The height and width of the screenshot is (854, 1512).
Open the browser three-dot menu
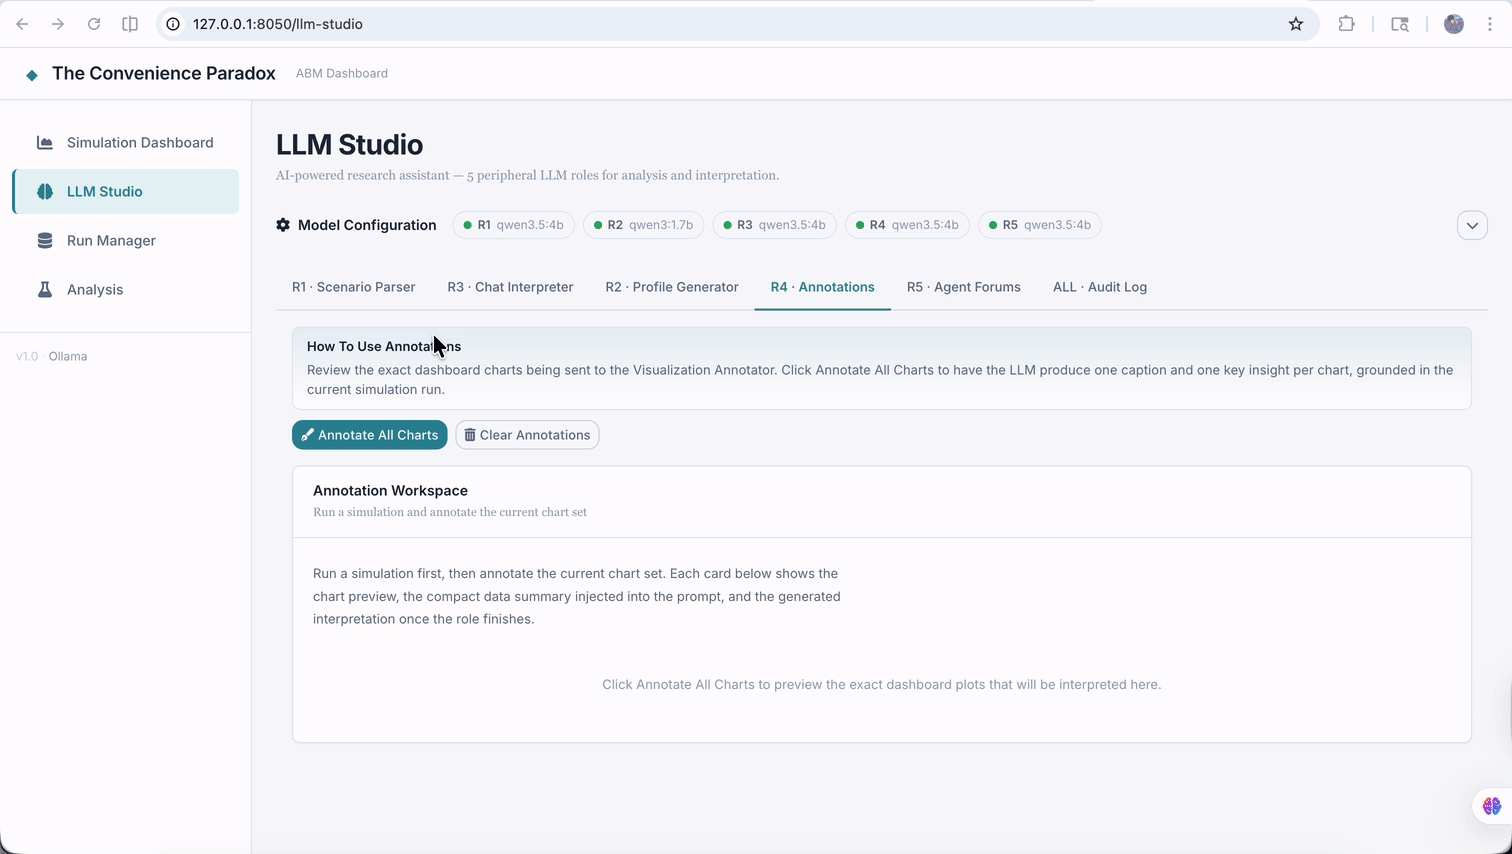pyautogui.click(x=1490, y=24)
